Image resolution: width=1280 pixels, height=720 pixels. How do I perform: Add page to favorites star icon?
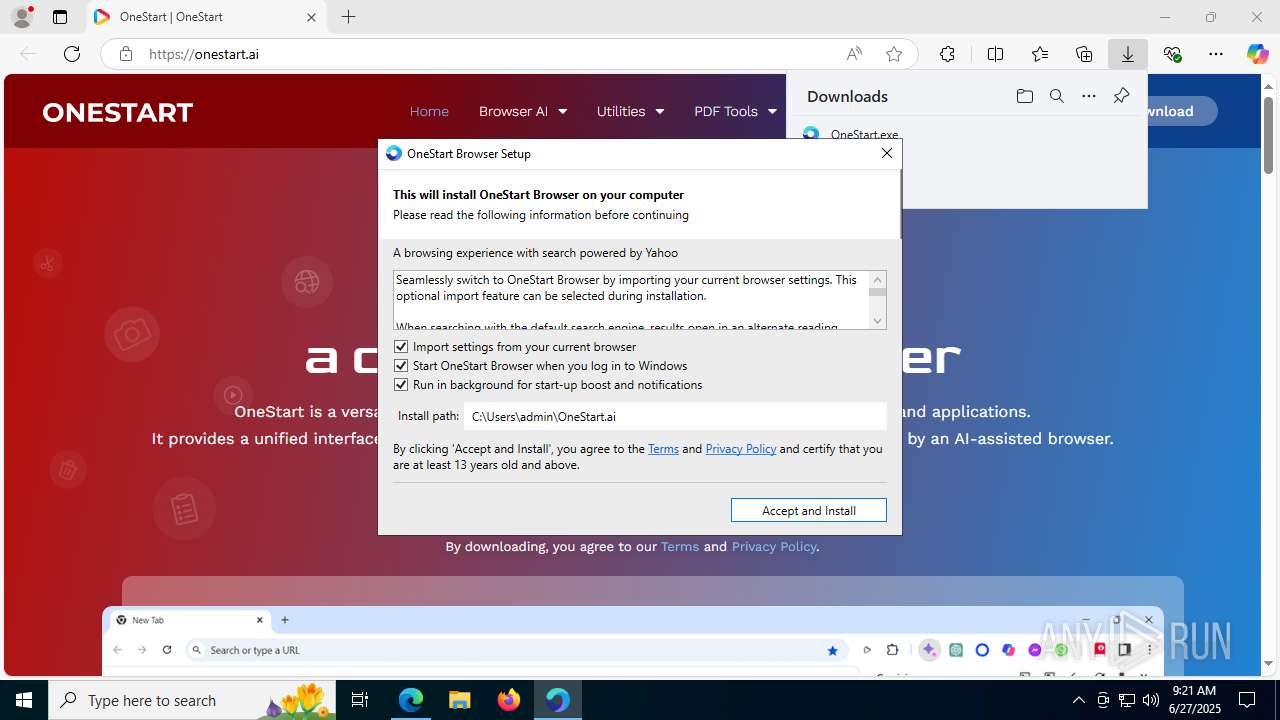click(x=894, y=54)
